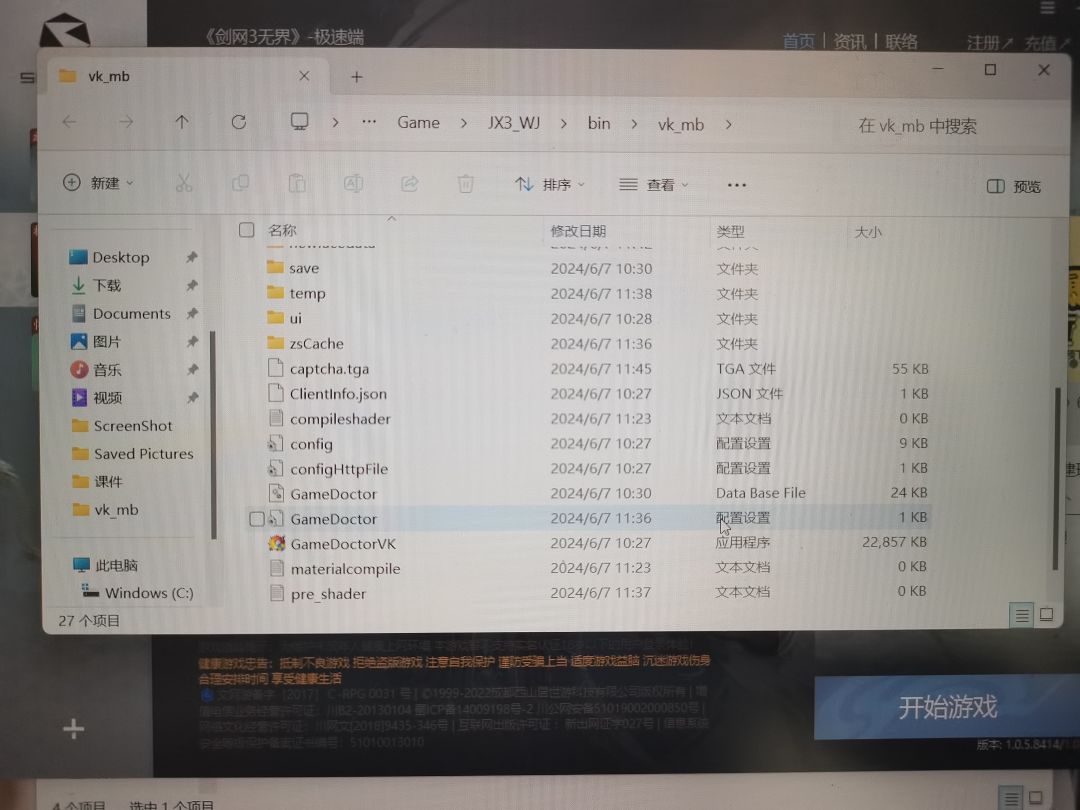The height and width of the screenshot is (810, 1080).
Task: Navigate up one folder level
Action: pos(182,122)
